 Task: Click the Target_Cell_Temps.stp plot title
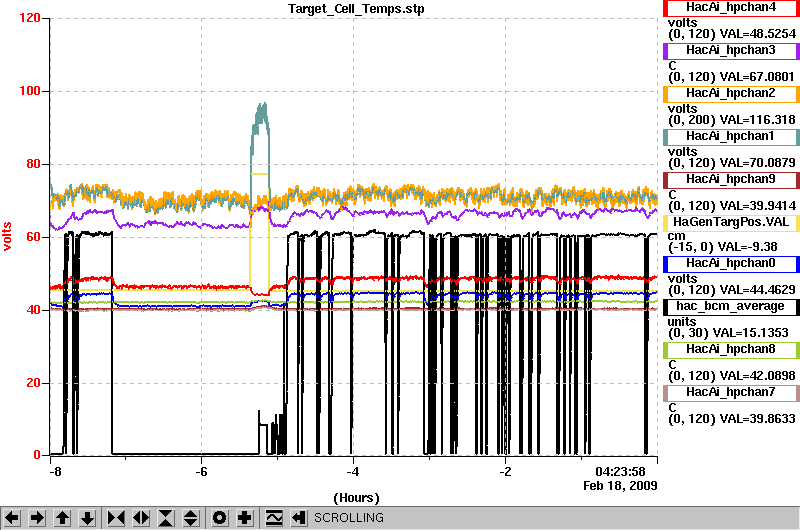[356, 9]
